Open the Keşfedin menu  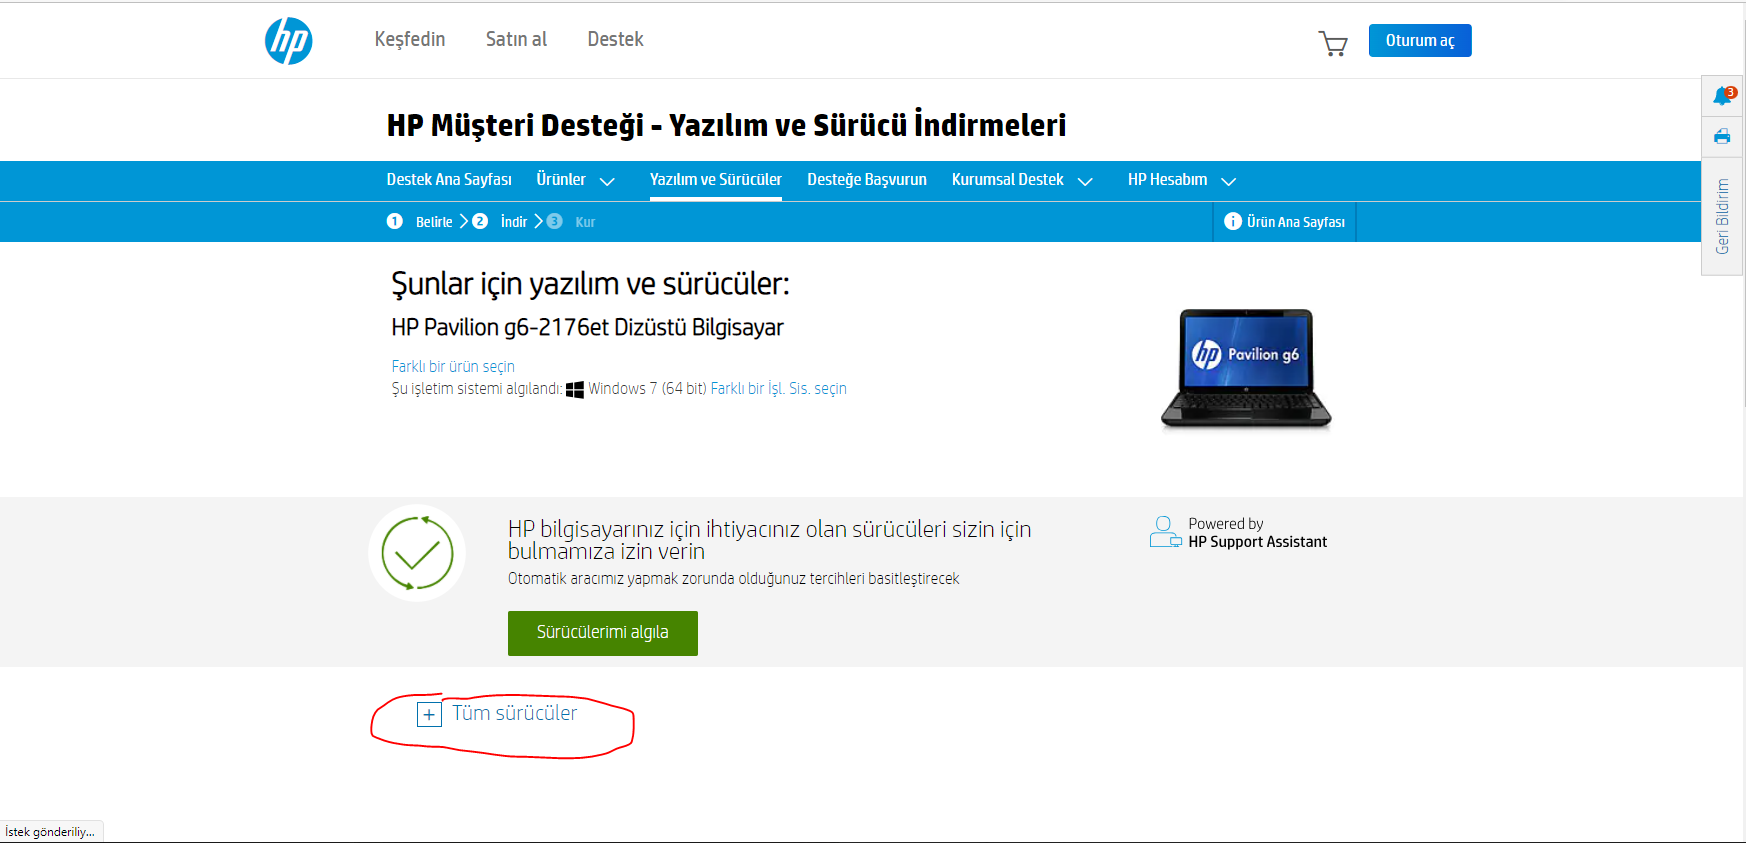click(410, 39)
